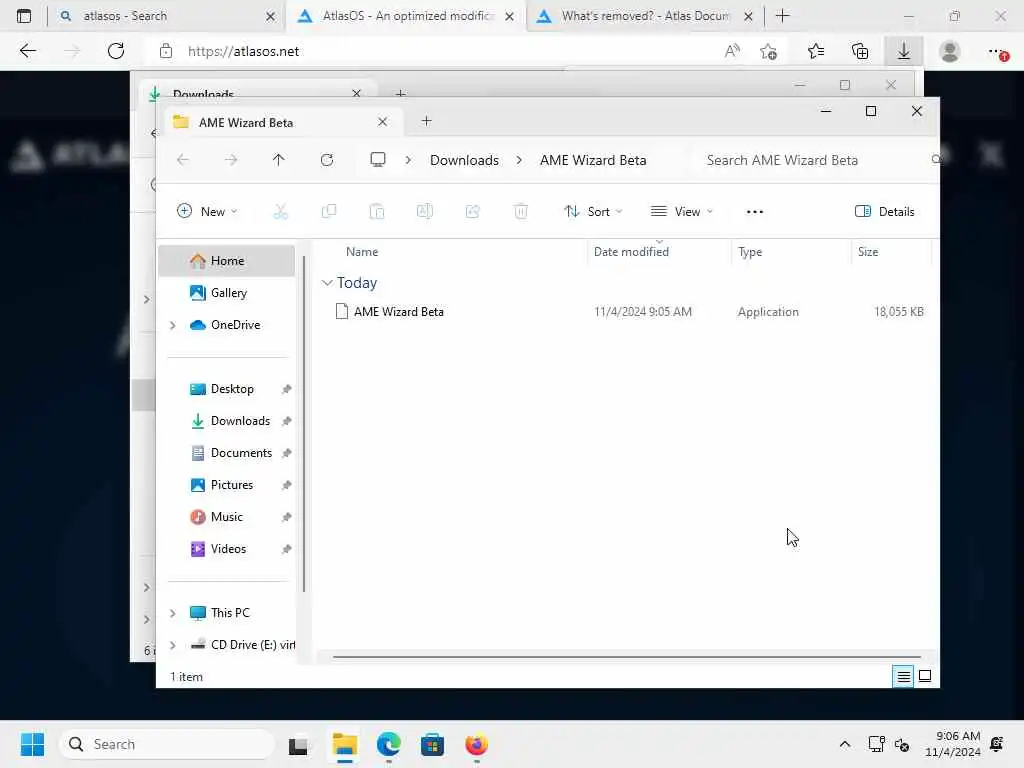Switch to large thumbnails view in the status bar
The height and width of the screenshot is (768, 1024).
(x=925, y=677)
